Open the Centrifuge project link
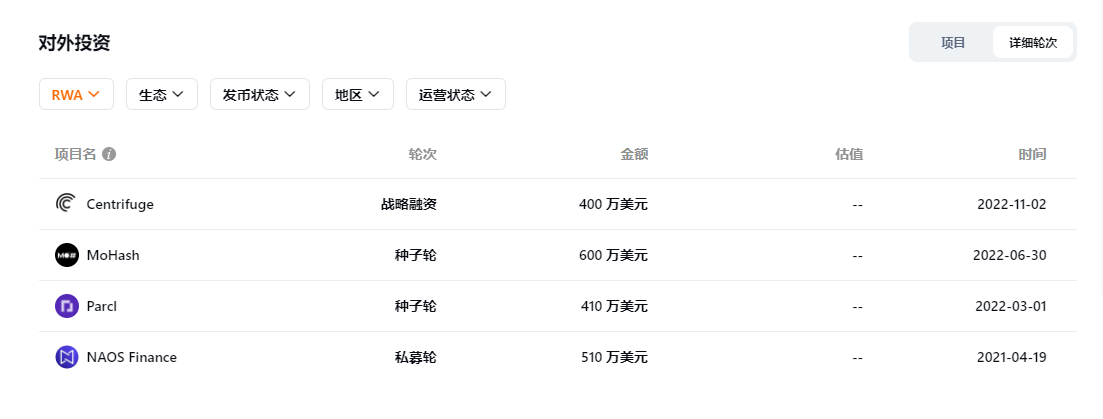This screenshot has width=1103, height=419. click(120, 204)
